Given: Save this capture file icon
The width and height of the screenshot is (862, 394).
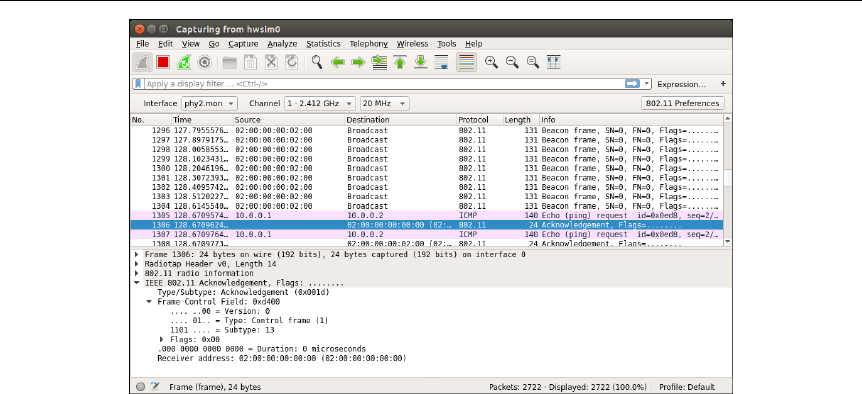Looking at the screenshot, I should 250,62.
